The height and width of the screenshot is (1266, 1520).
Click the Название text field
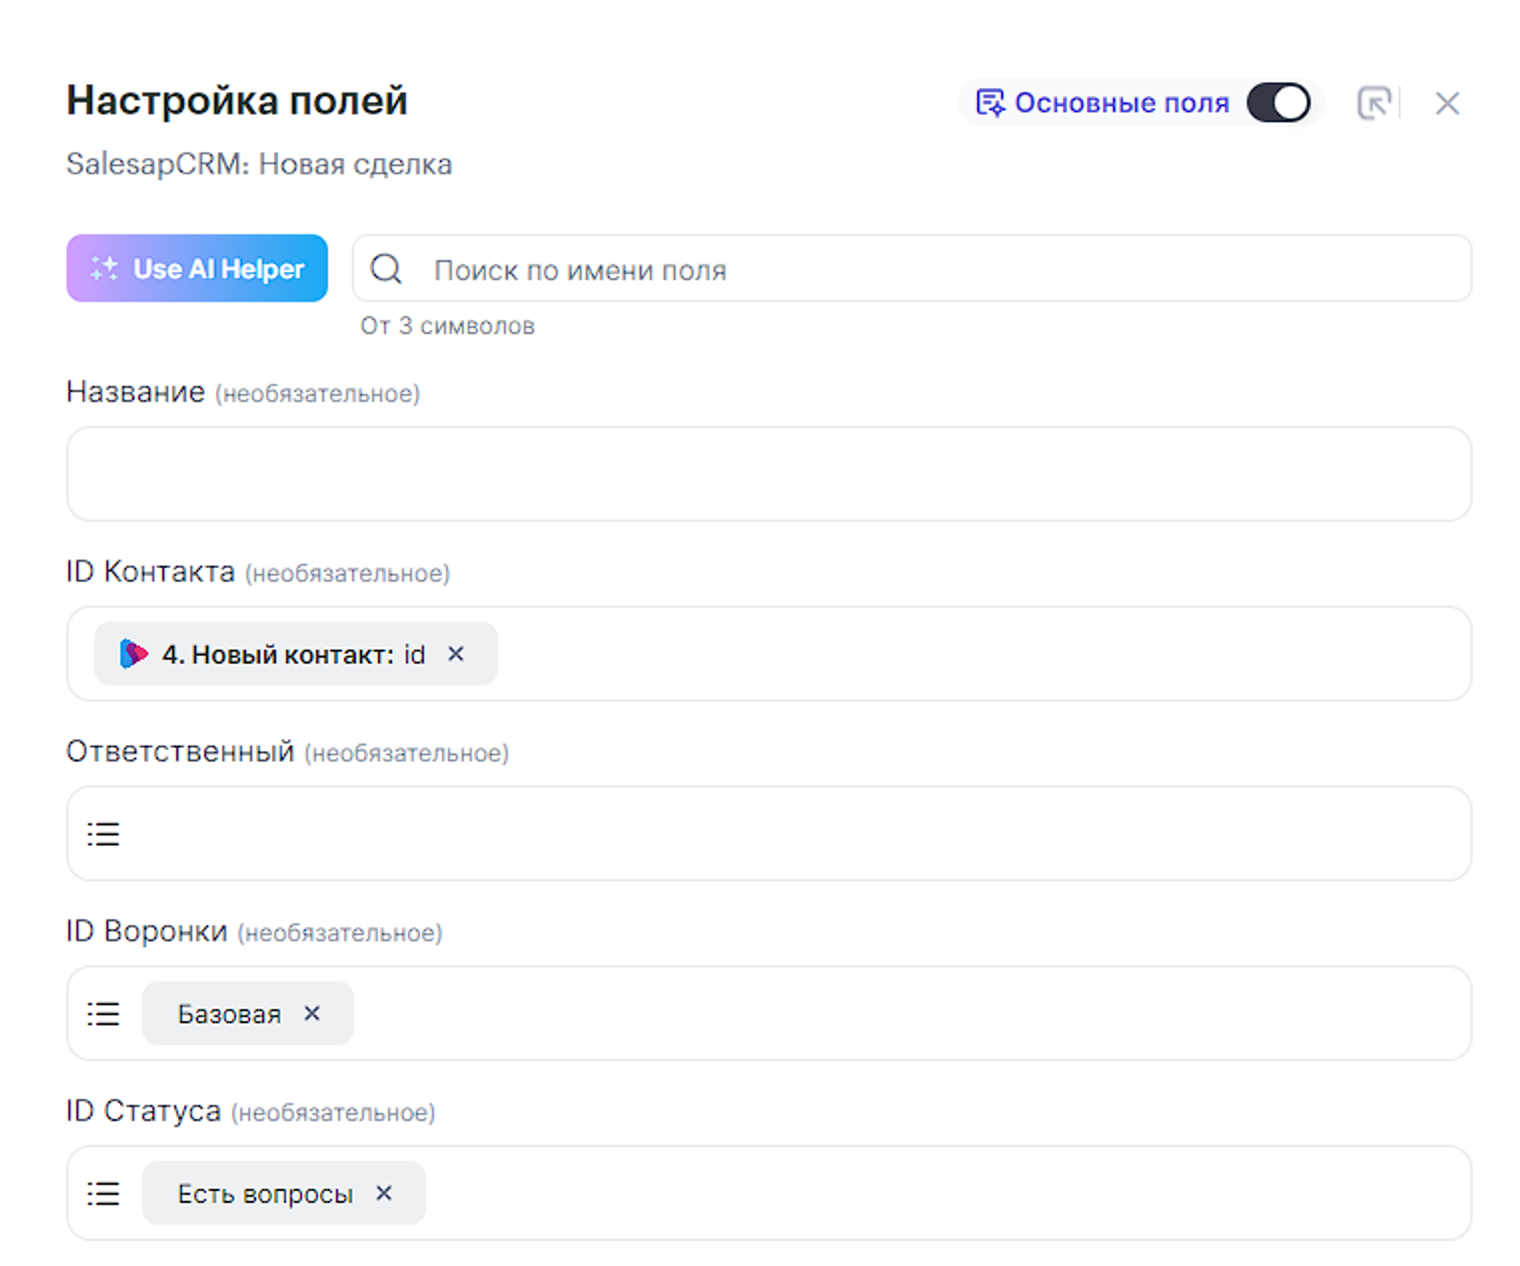pos(768,474)
